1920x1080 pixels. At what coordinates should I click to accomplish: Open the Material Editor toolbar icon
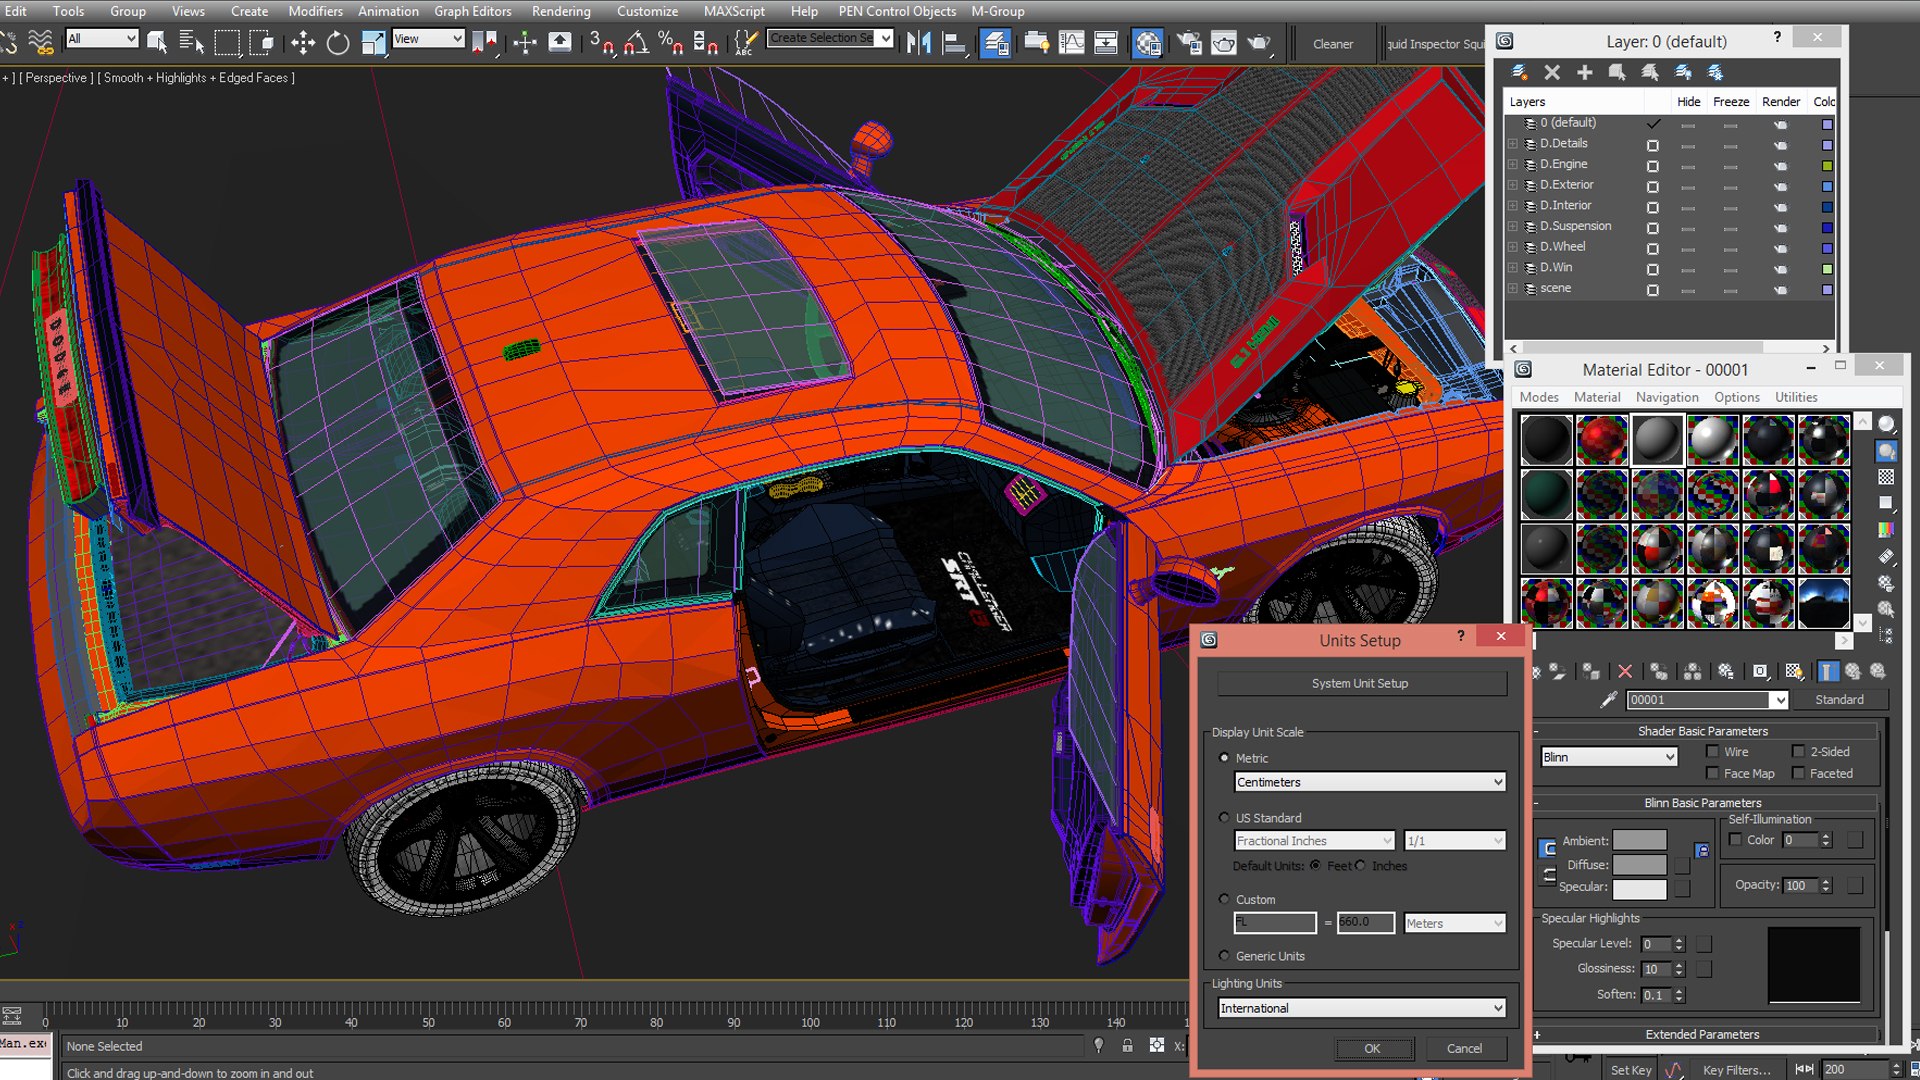(x=1148, y=43)
